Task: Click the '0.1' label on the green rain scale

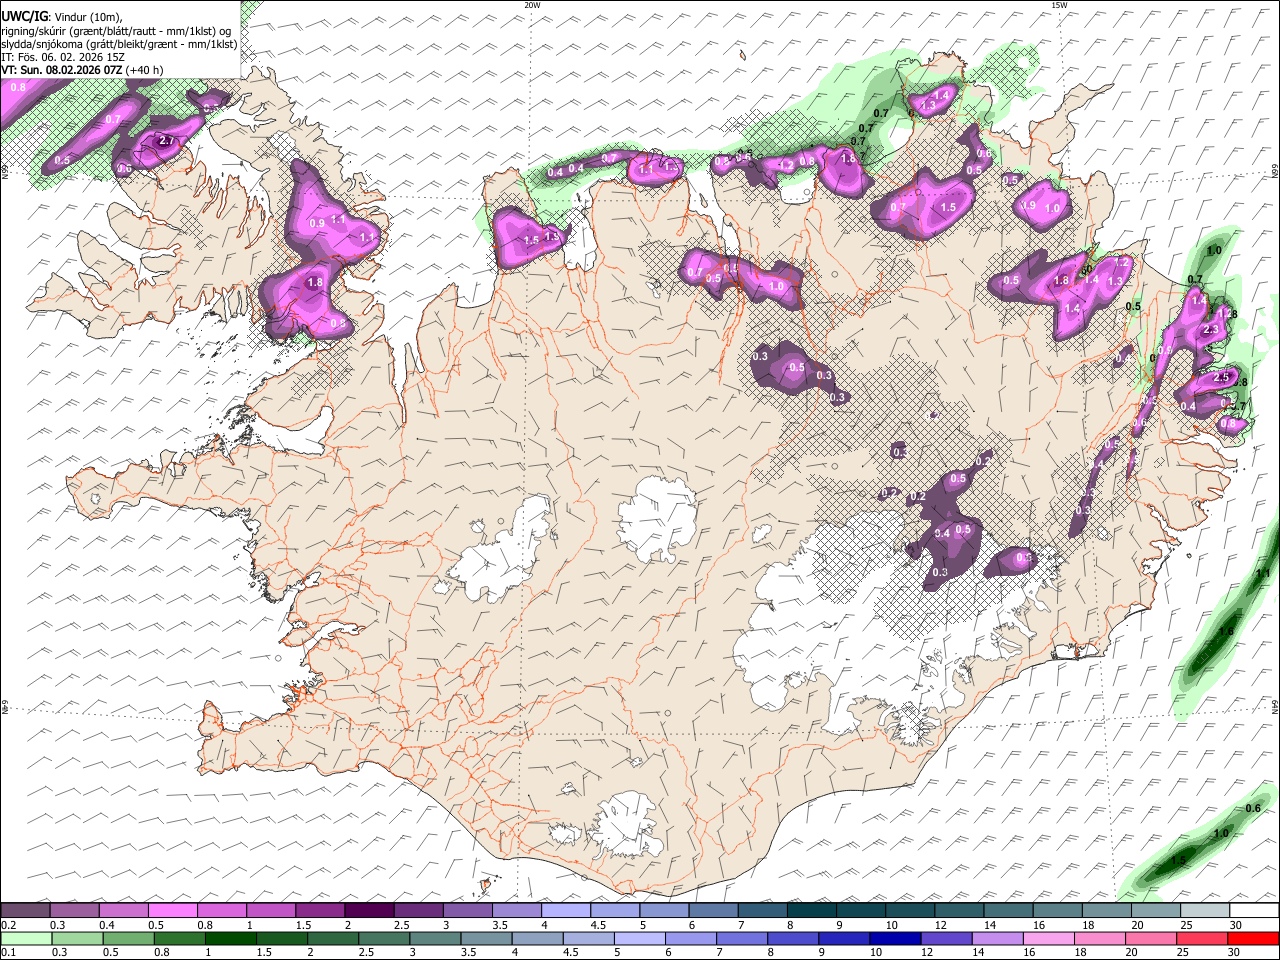Action: click(8, 953)
